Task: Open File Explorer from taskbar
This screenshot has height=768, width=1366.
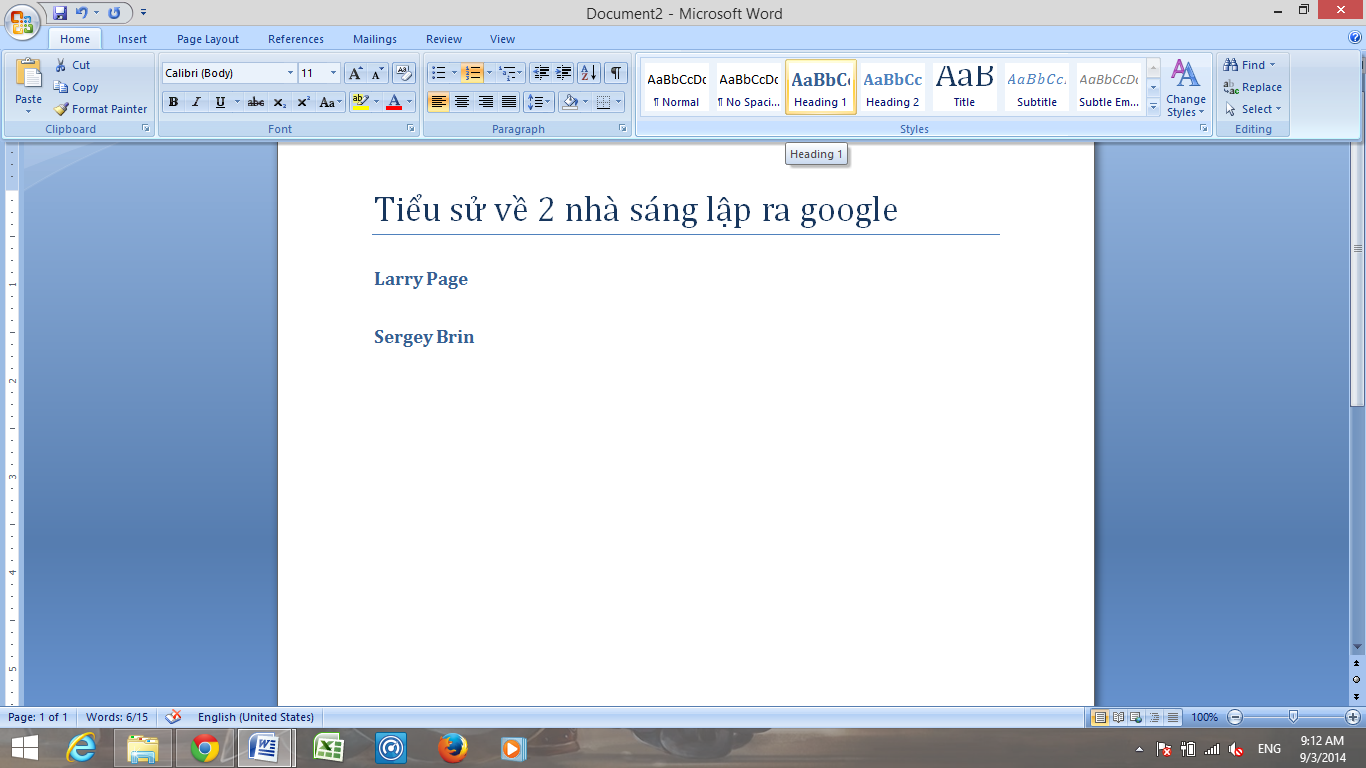Action: [143, 748]
